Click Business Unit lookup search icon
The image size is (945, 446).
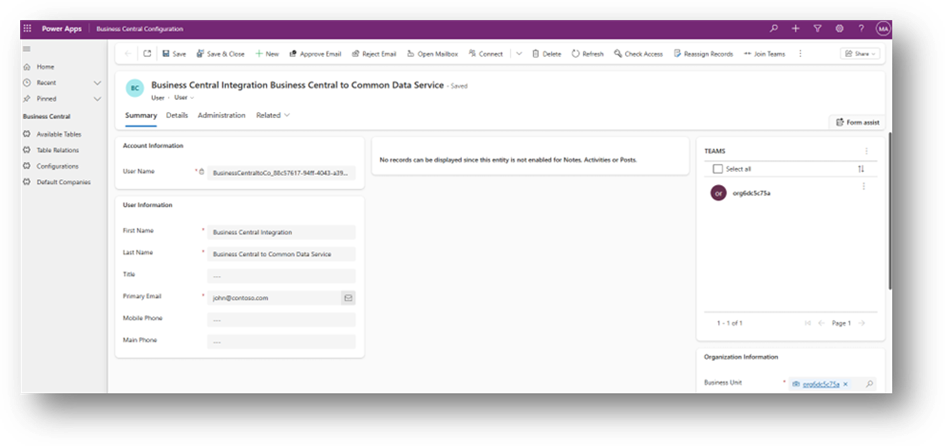(x=870, y=384)
